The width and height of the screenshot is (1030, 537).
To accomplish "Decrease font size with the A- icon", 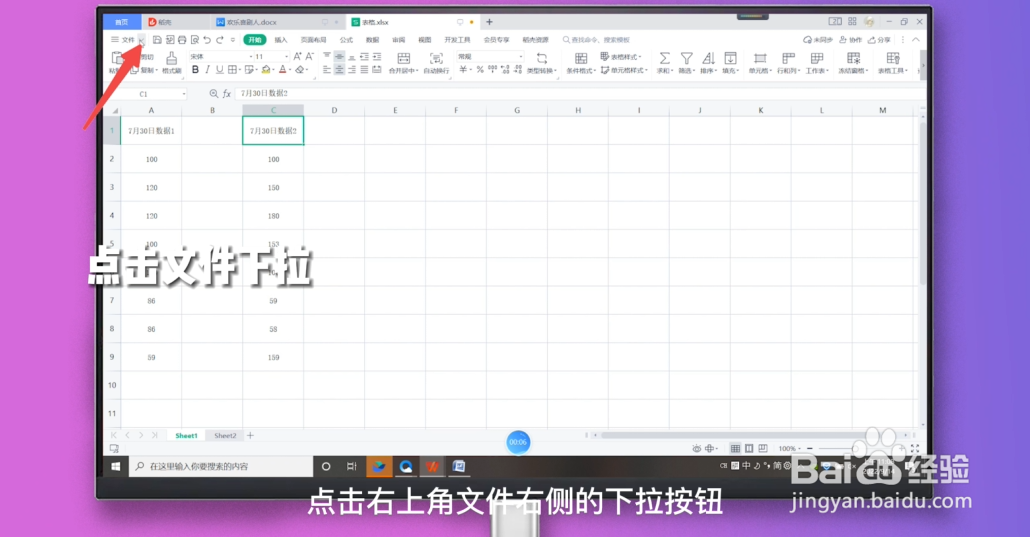I will pyautogui.click(x=309, y=57).
